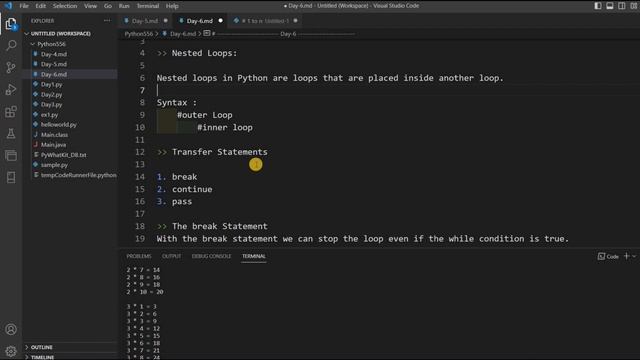Open the Run and Debug view
The image size is (640, 360).
[11, 89]
